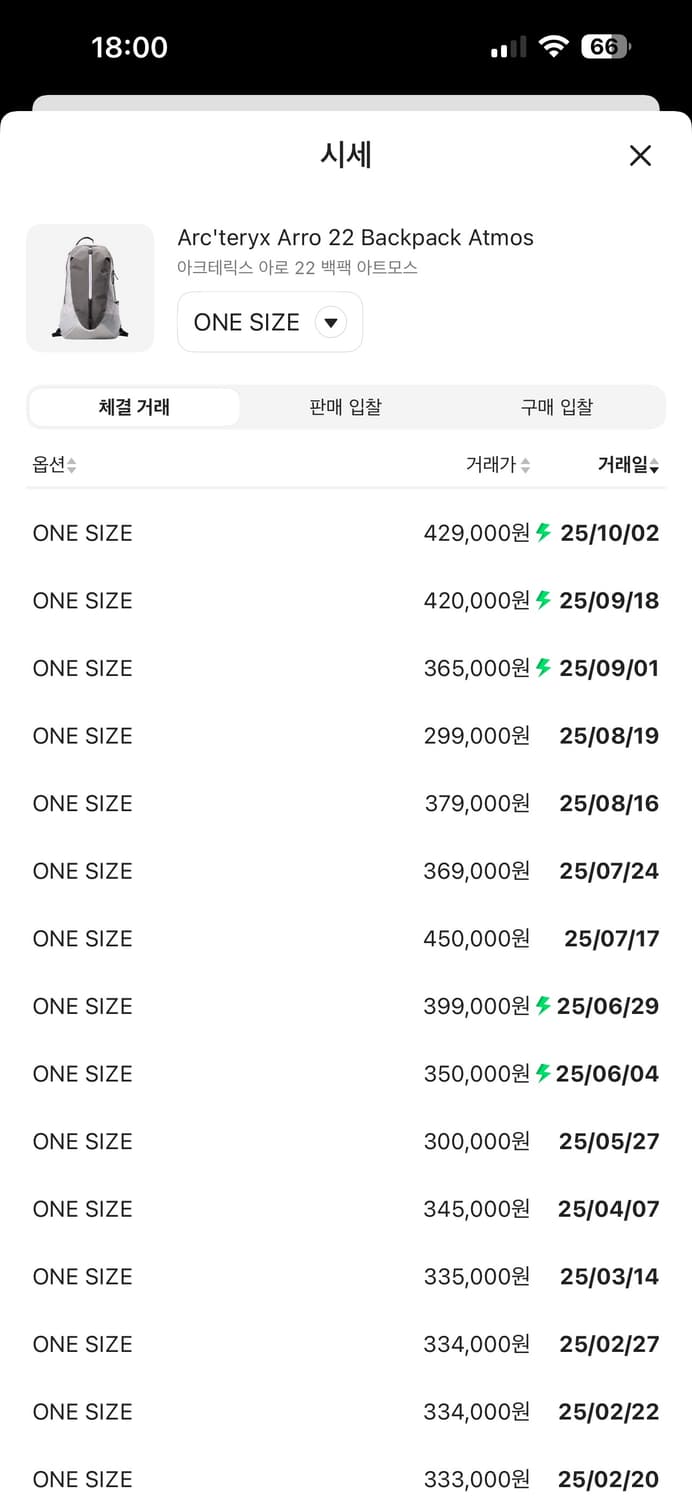Viewport: 692px width, 1500px height.
Task: Tap the cellular signal bars icon
Action: pyautogui.click(x=508, y=48)
